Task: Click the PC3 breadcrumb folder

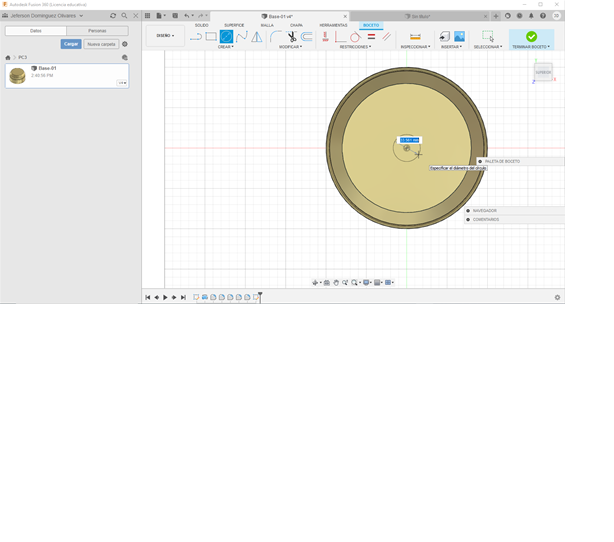Action: point(23,58)
